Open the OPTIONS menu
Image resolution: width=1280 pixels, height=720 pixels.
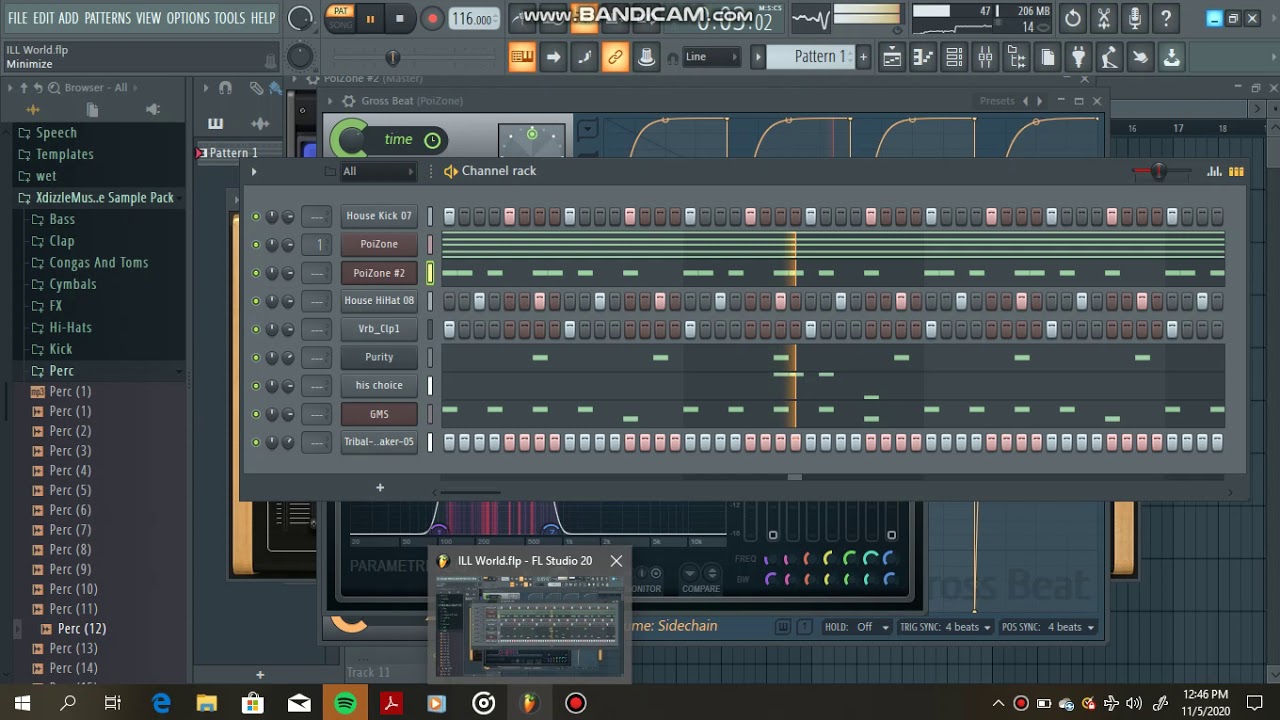click(188, 18)
